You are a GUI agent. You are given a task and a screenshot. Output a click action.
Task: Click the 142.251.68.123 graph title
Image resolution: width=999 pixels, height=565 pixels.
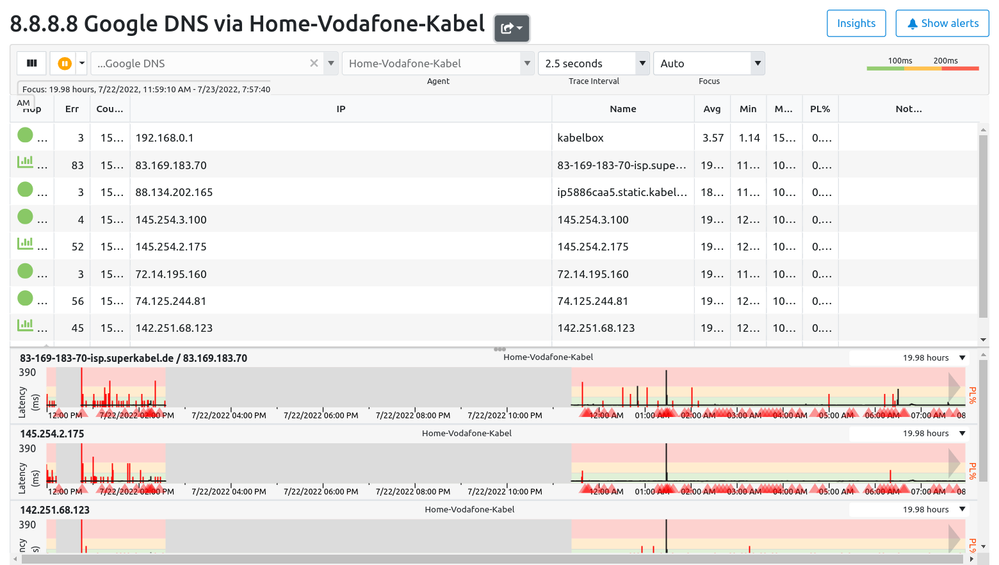click(x=55, y=510)
